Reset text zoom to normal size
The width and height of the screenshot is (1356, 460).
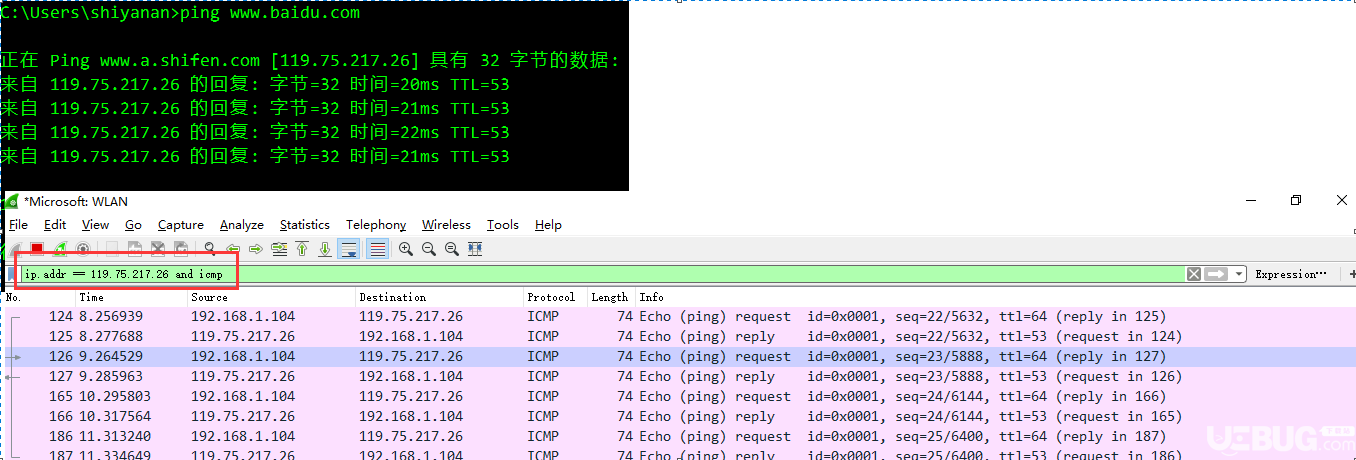tap(452, 249)
